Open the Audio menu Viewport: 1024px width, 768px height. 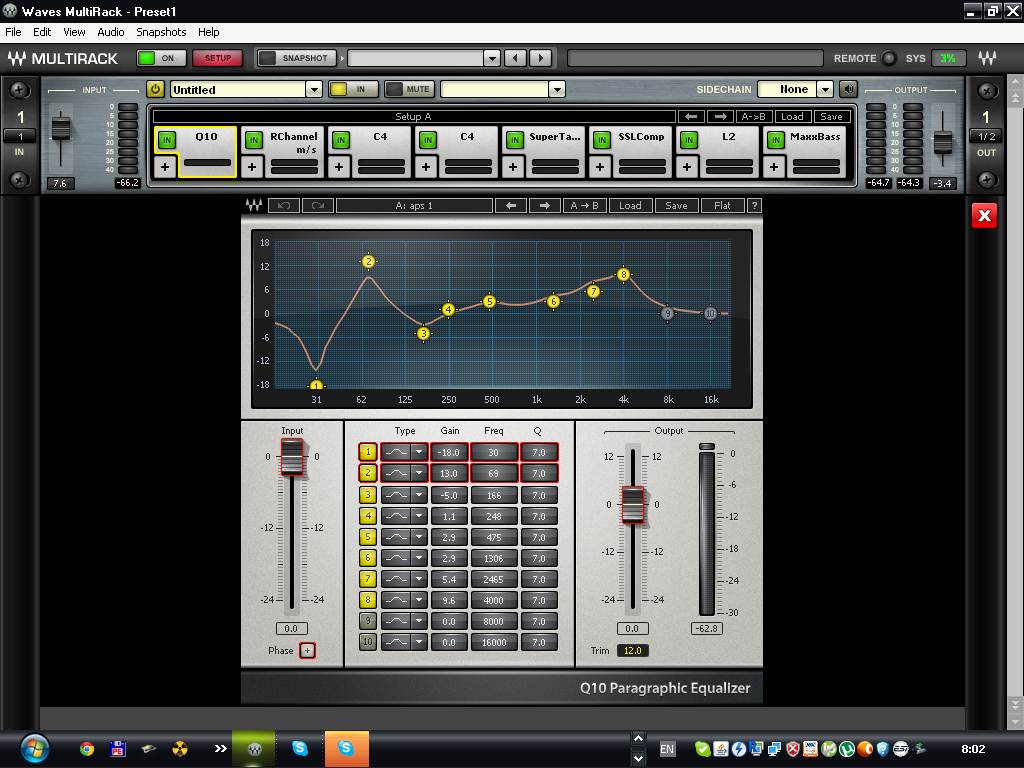coord(110,32)
